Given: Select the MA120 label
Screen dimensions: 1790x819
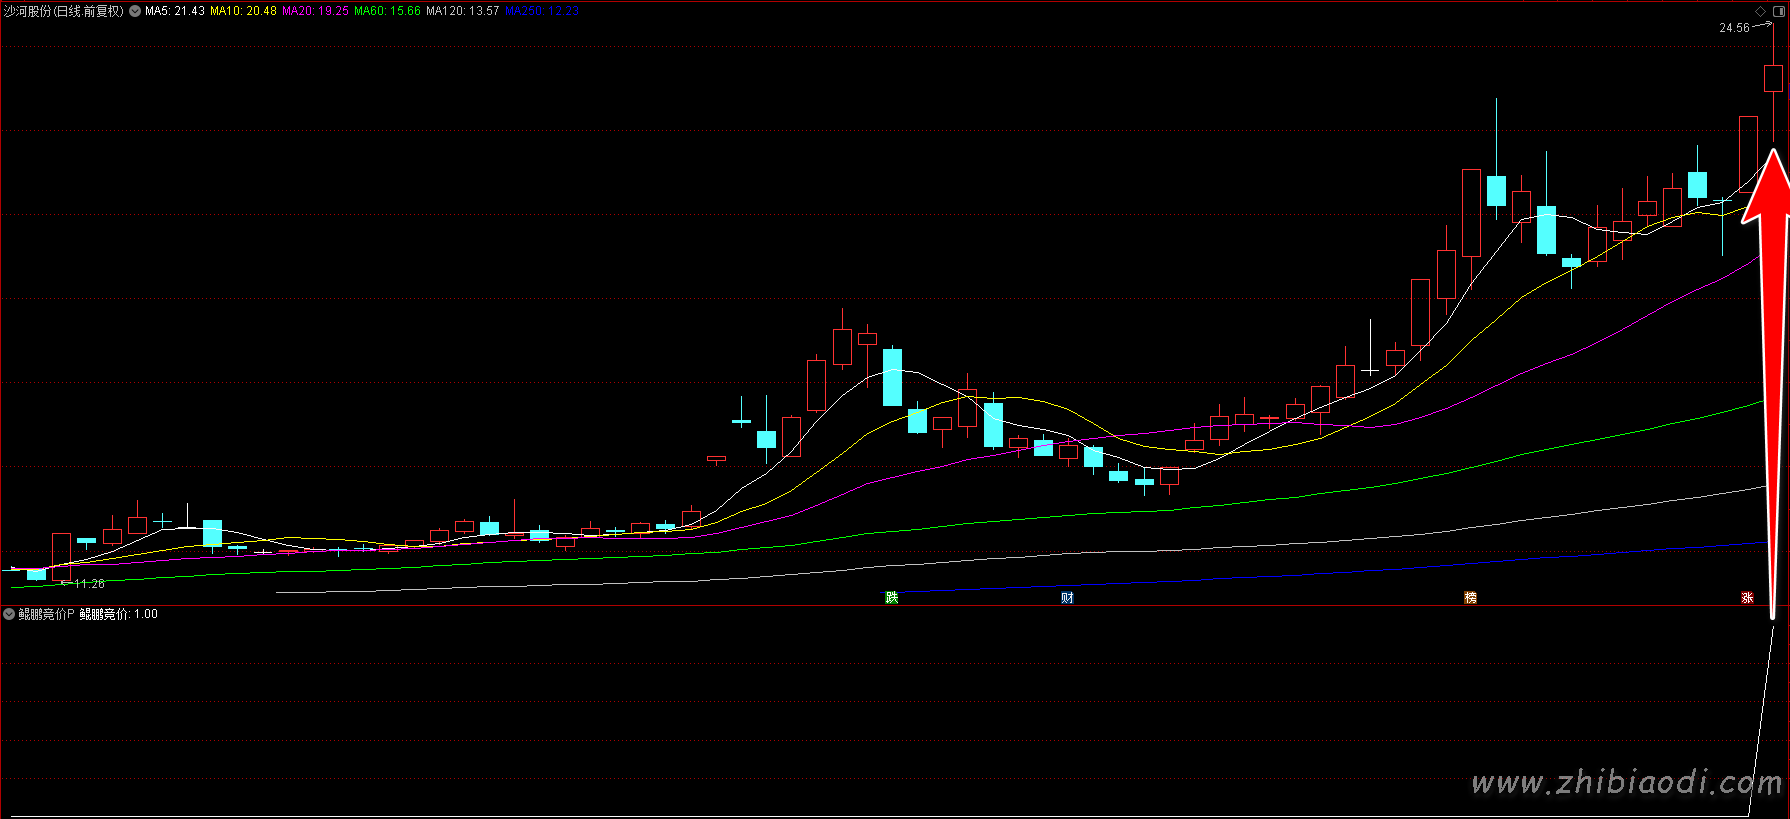Looking at the screenshot, I should tap(462, 11).
